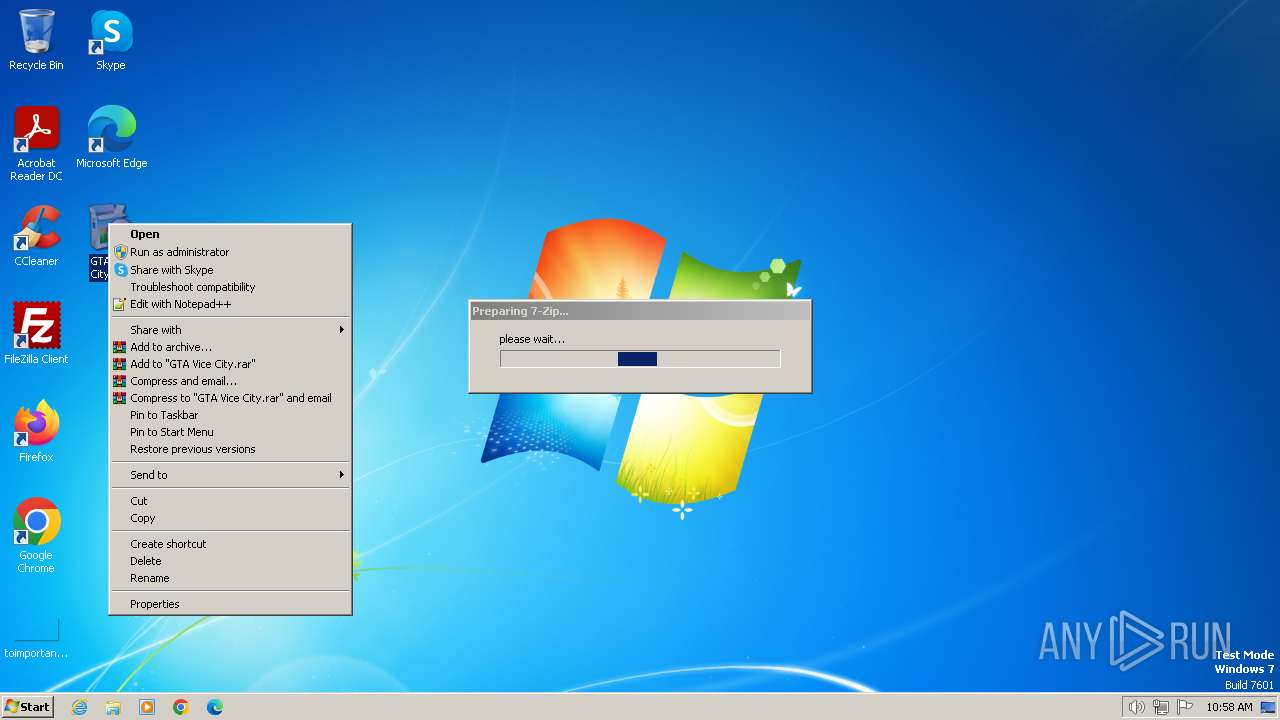Choose Open in the context menu

[x=230, y=234]
